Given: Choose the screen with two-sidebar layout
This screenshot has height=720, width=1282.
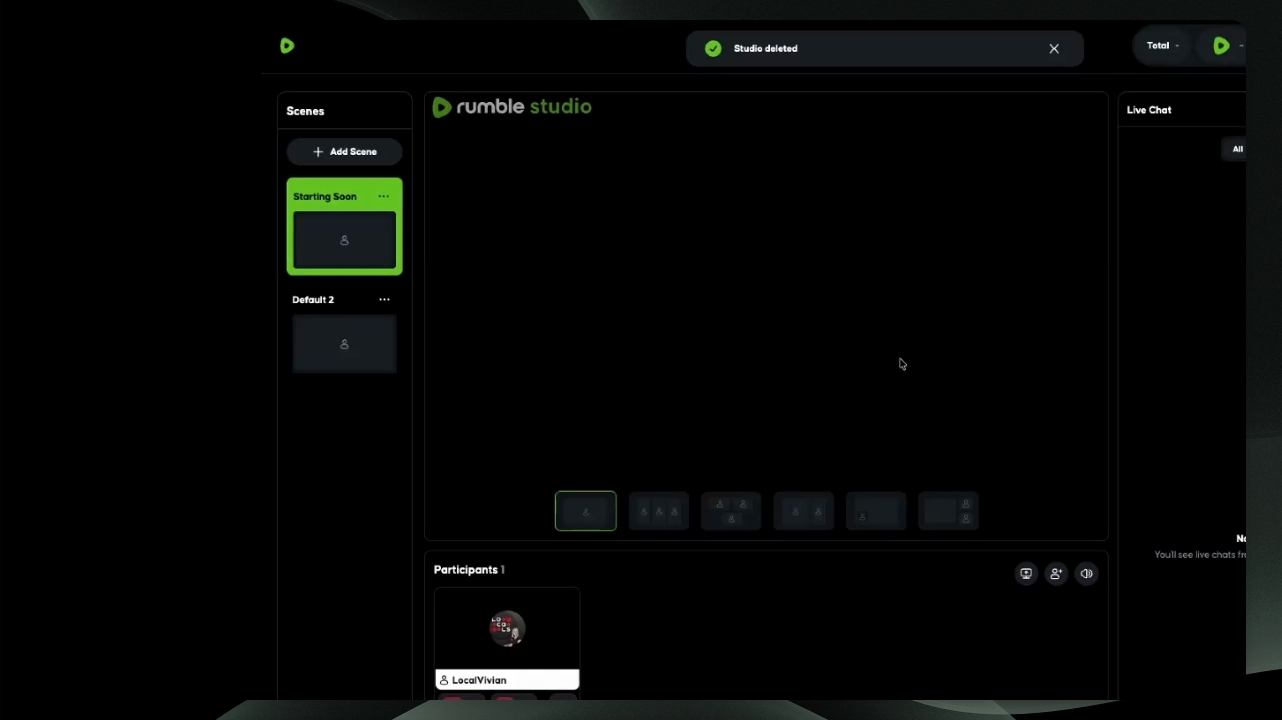Looking at the screenshot, I should click(x=948, y=511).
